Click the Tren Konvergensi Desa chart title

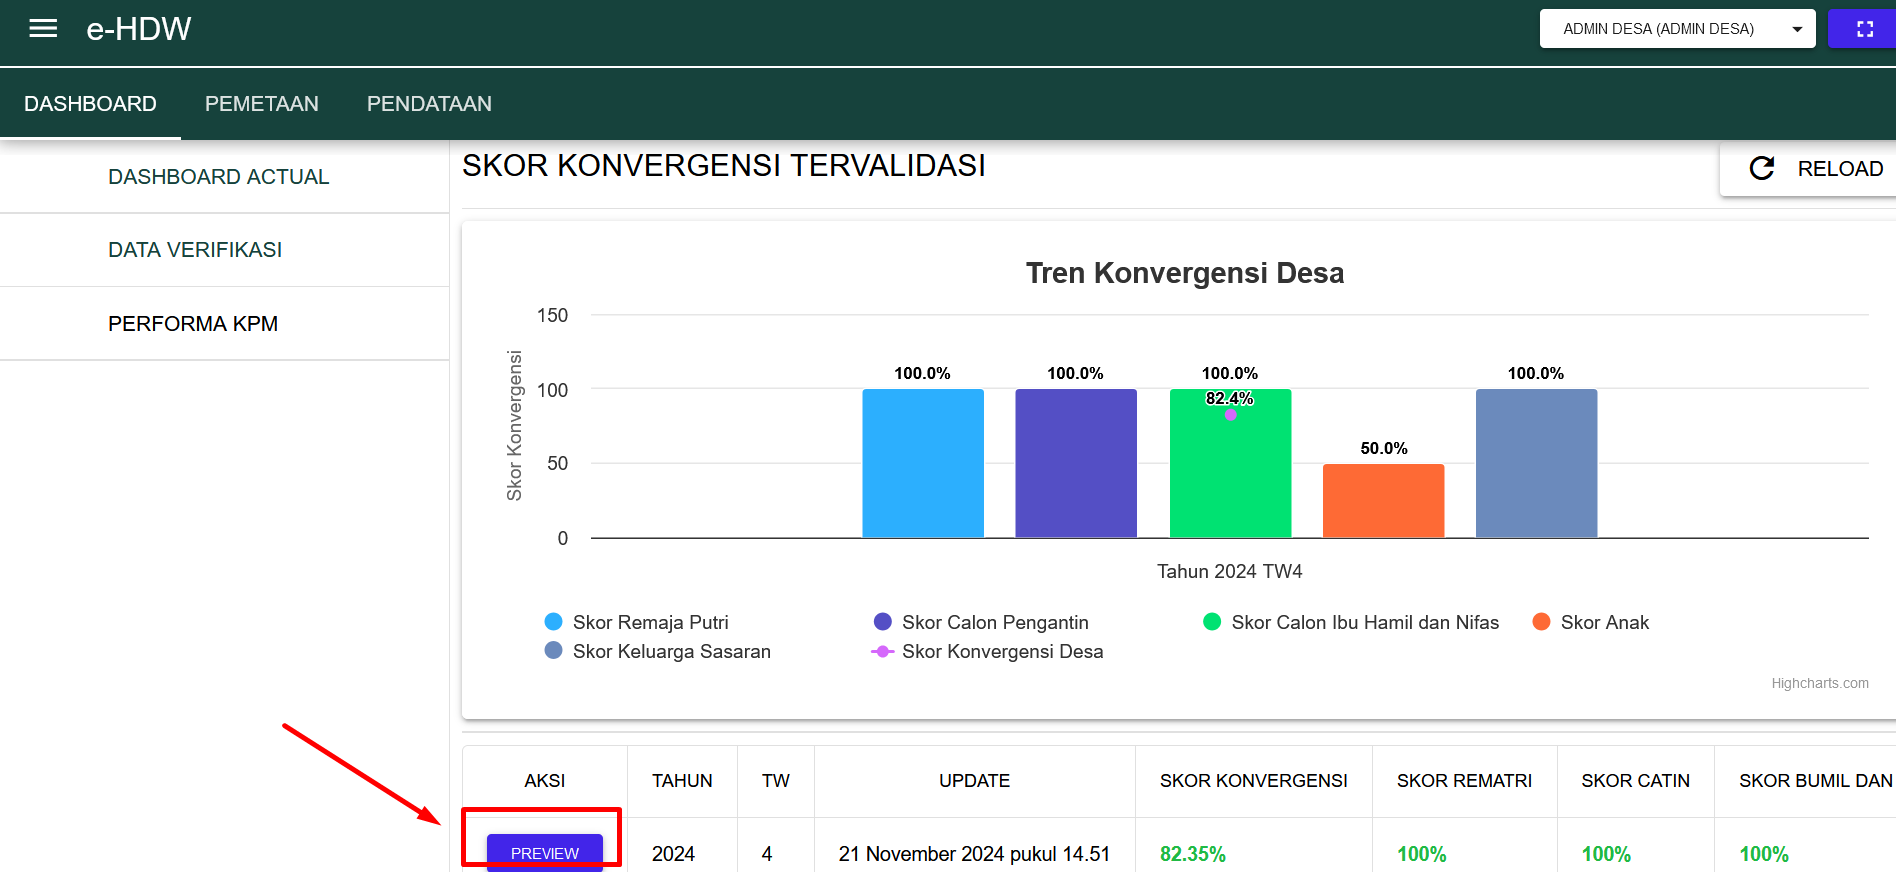coord(1185,273)
